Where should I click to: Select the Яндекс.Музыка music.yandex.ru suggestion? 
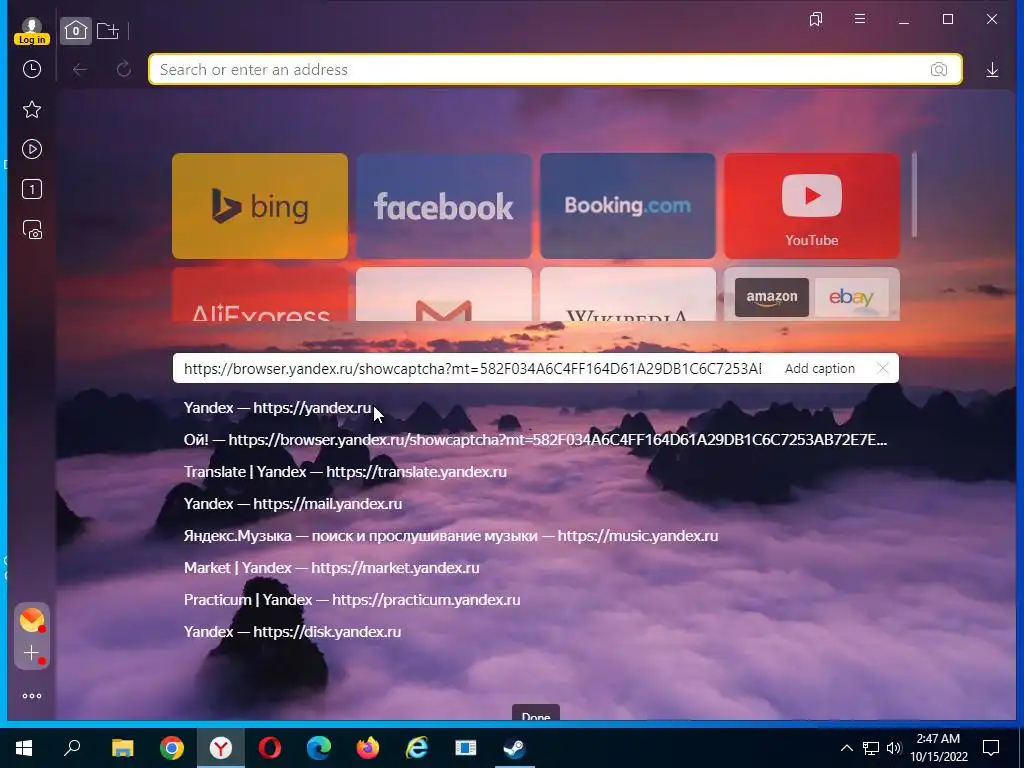click(451, 536)
